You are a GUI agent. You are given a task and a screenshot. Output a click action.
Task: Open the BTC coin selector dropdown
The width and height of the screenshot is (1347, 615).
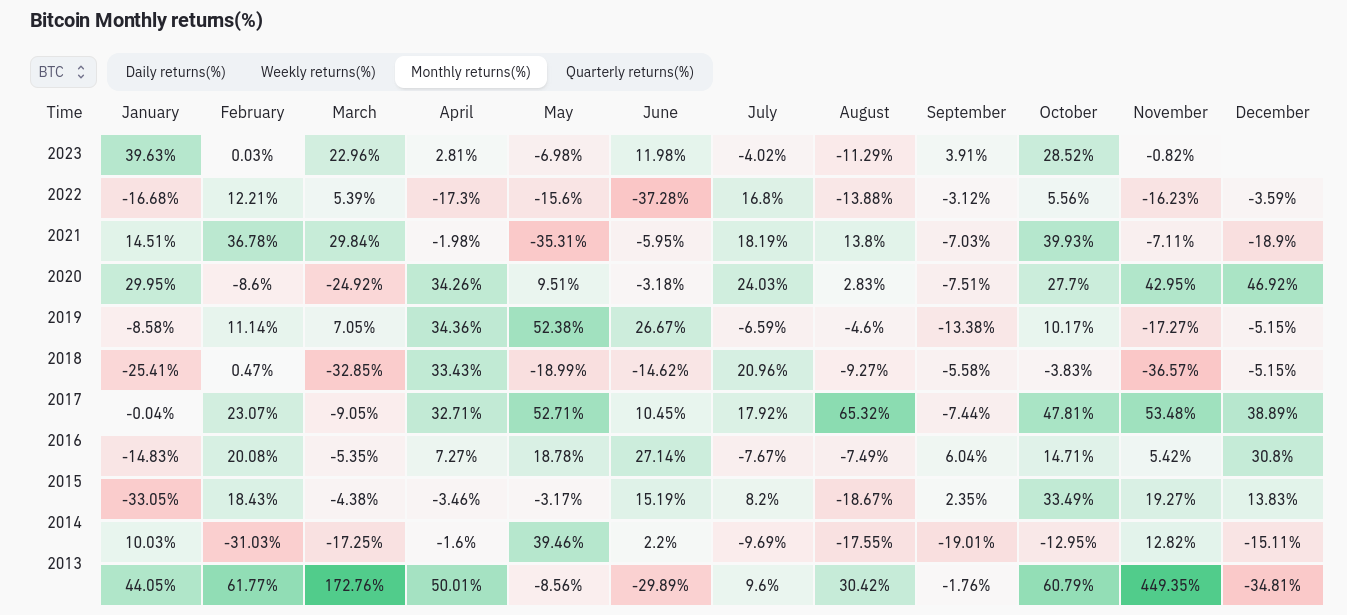coord(63,72)
